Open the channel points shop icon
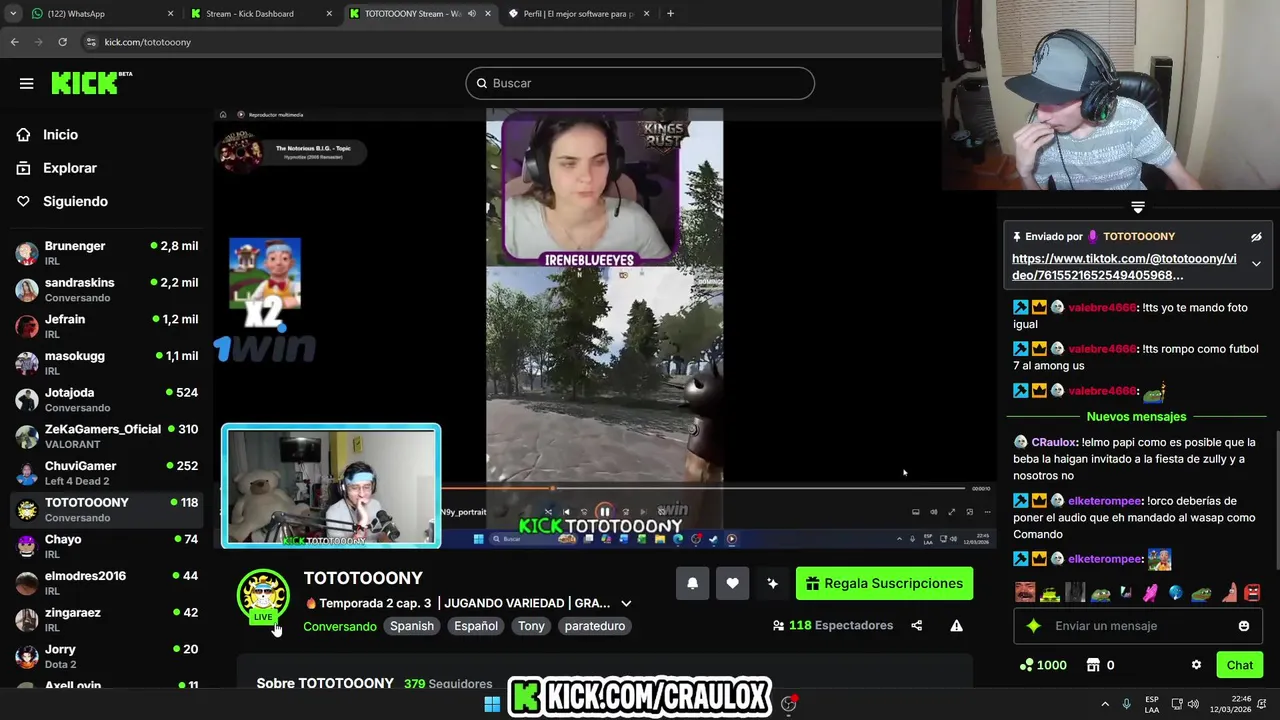The width and height of the screenshot is (1280, 720). (x=1093, y=665)
